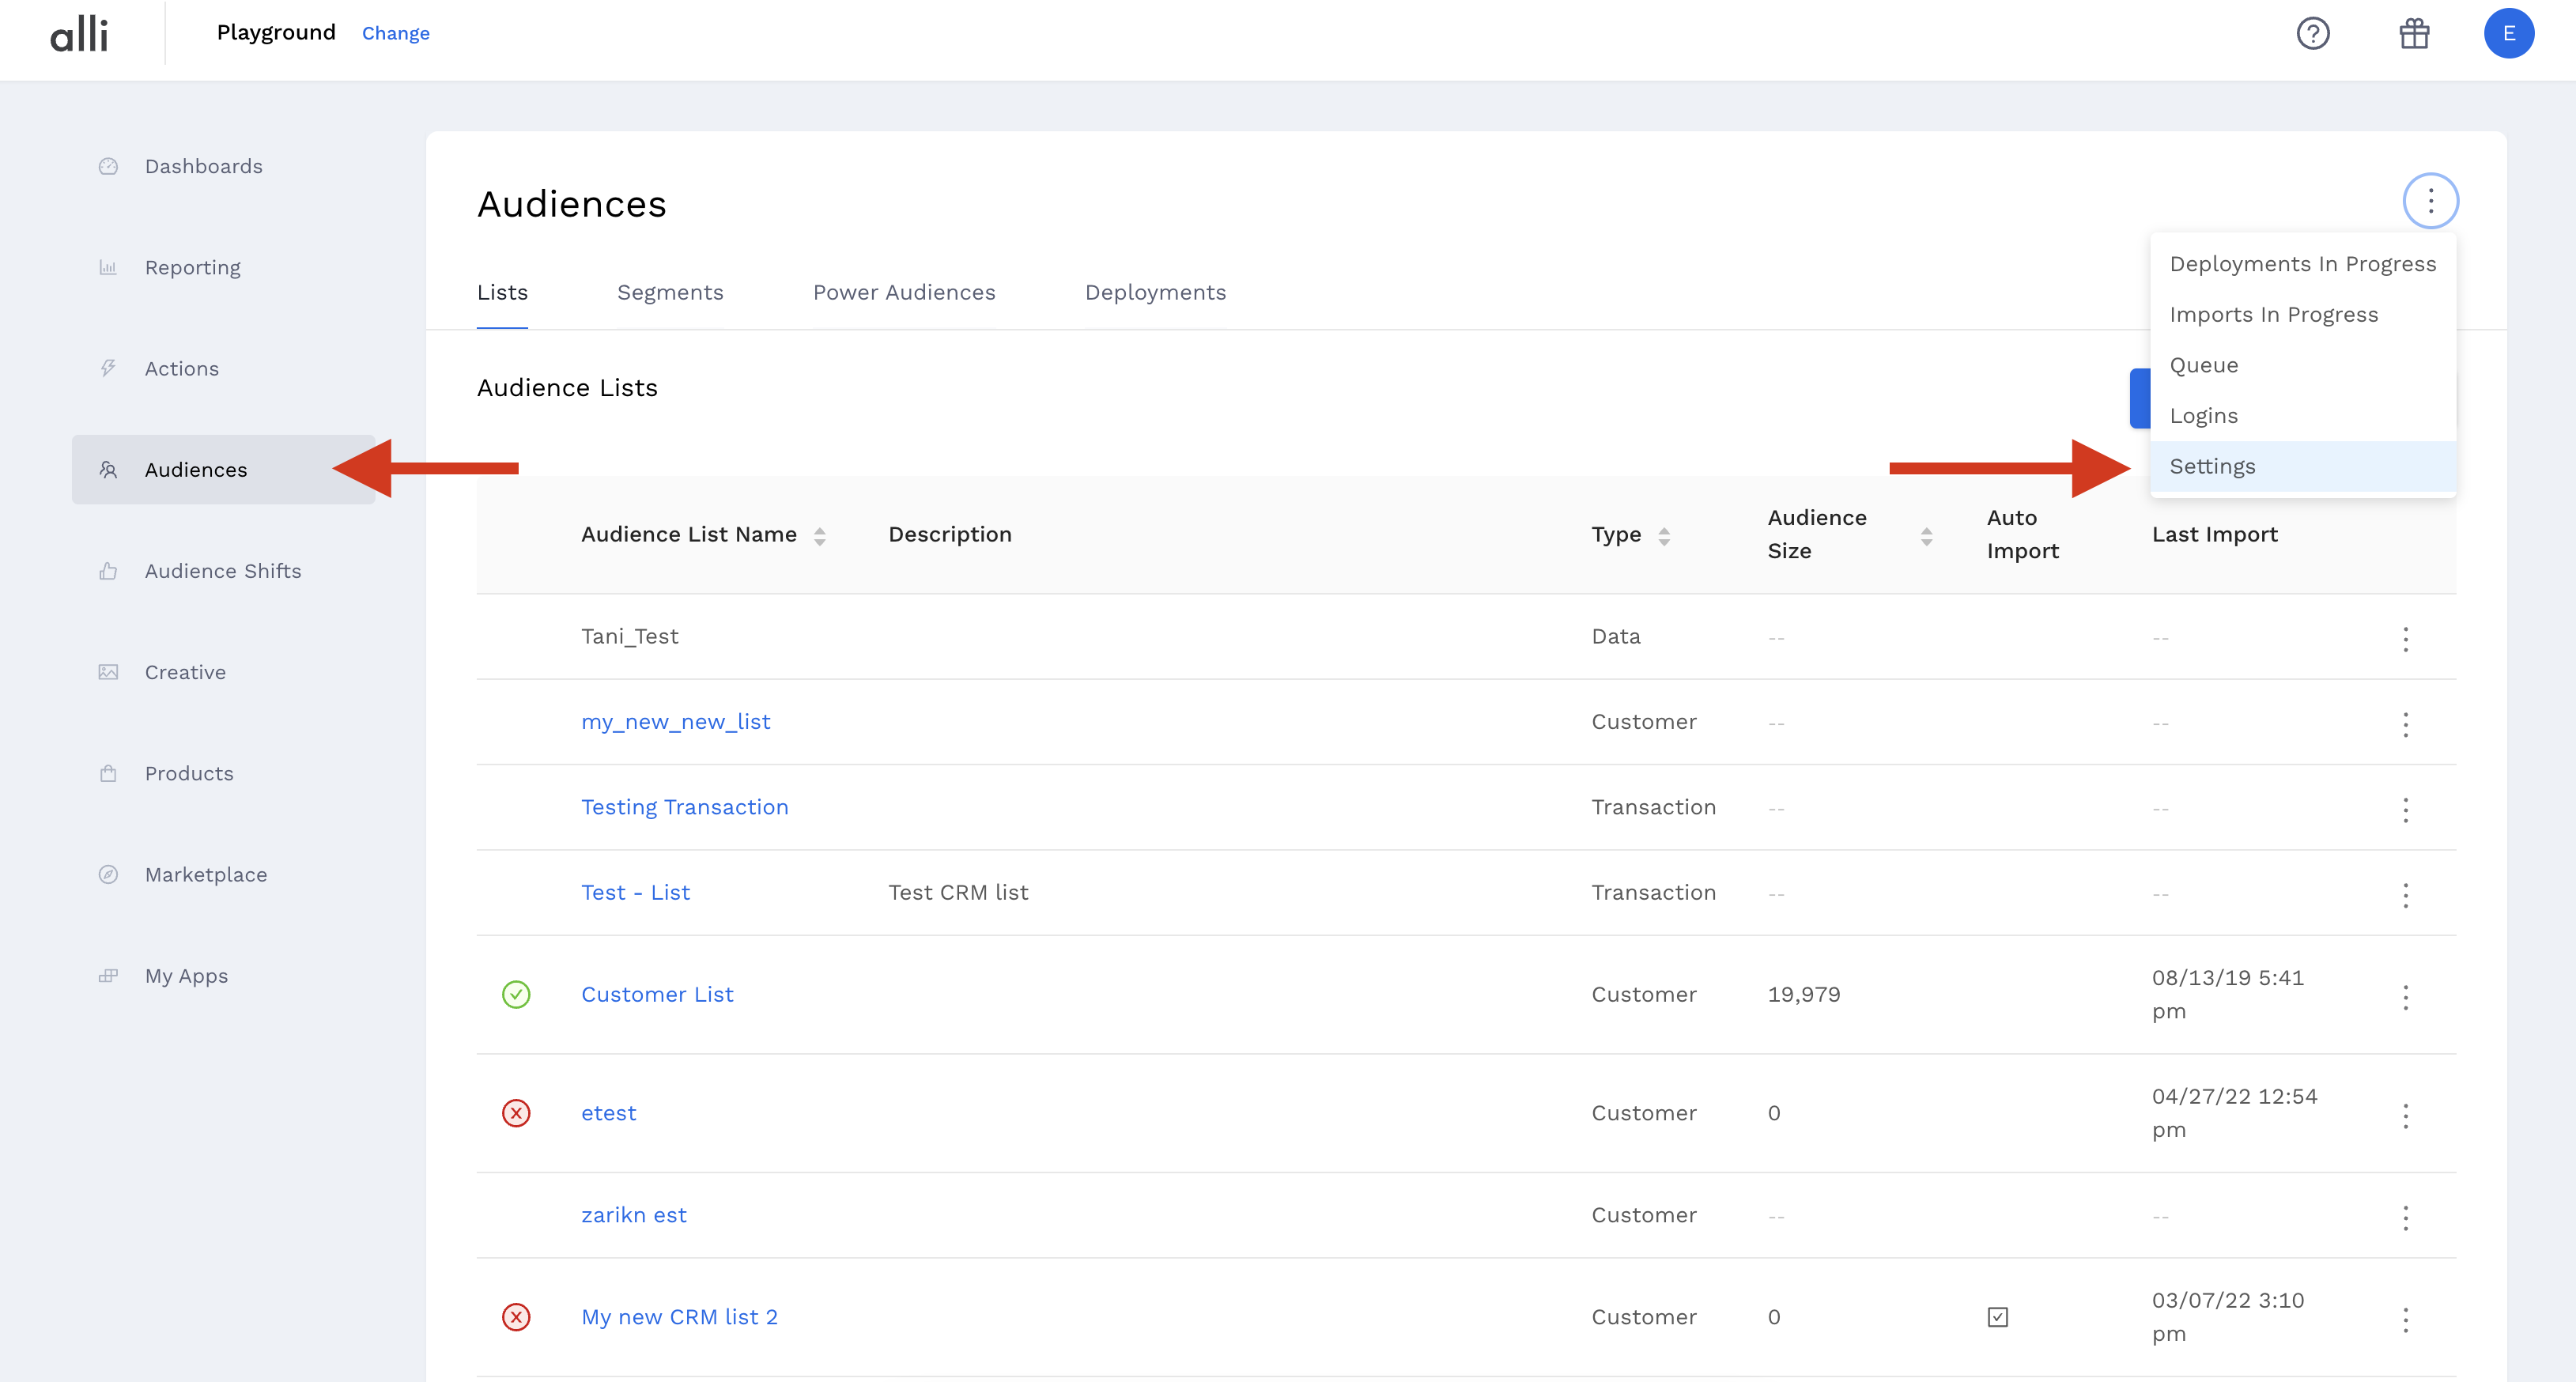Sort by Audience List Name arrows
2576x1382 pixels.
(x=819, y=536)
